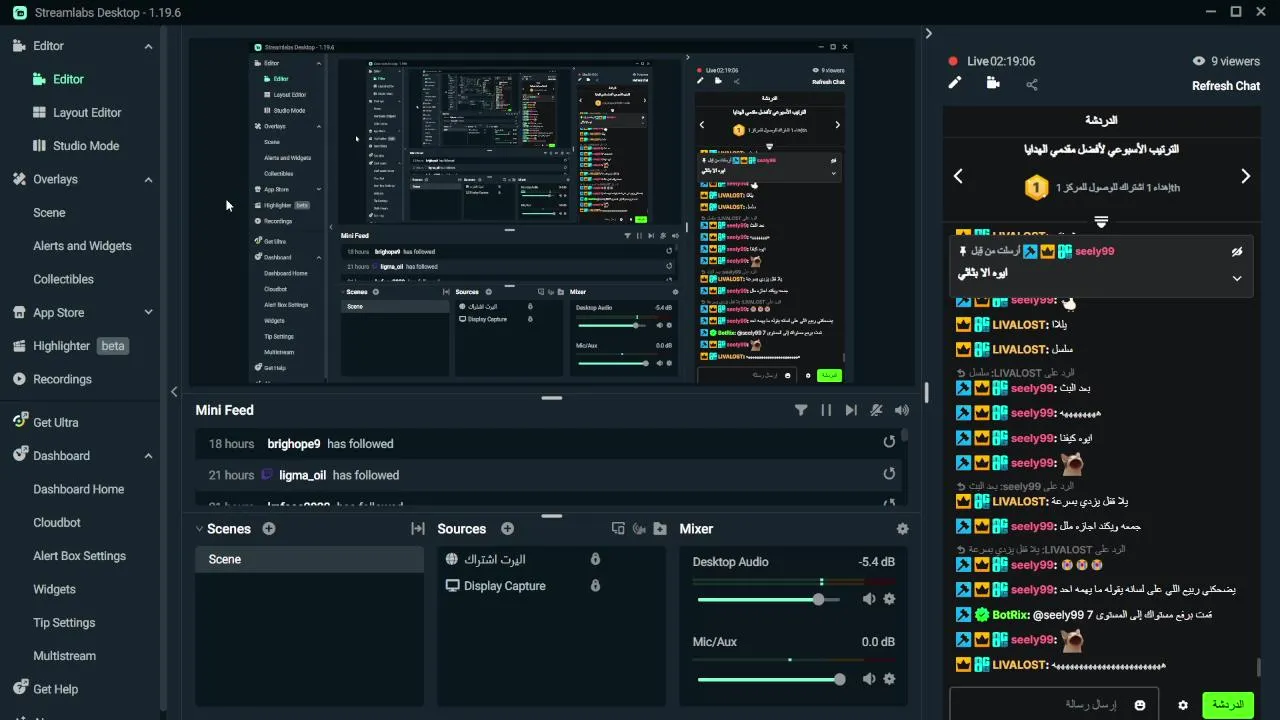
Task: Click the chat message input field
Action: (1054, 705)
